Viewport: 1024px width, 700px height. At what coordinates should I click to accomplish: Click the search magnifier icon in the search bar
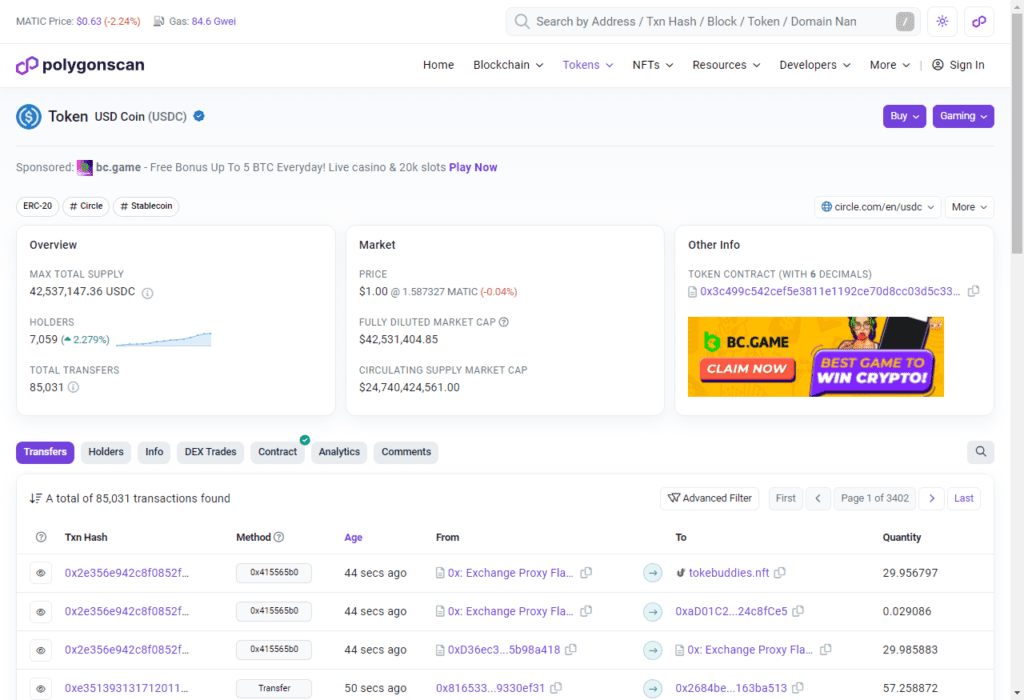click(x=522, y=22)
